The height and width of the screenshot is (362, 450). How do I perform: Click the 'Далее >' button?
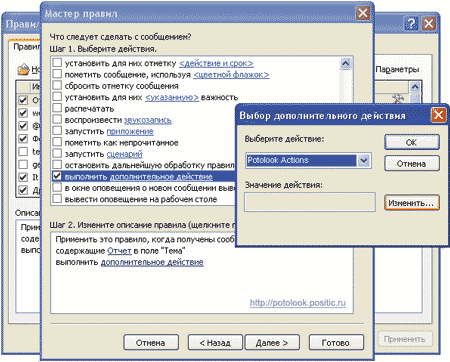(x=272, y=343)
